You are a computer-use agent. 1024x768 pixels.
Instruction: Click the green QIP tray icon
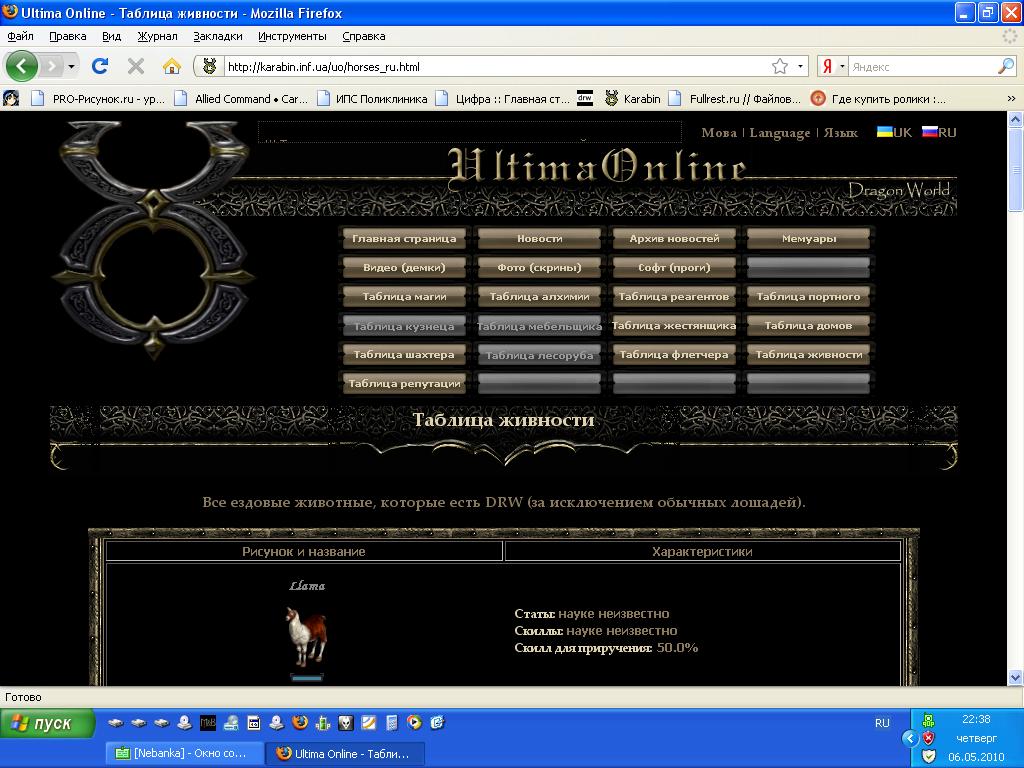point(929,720)
